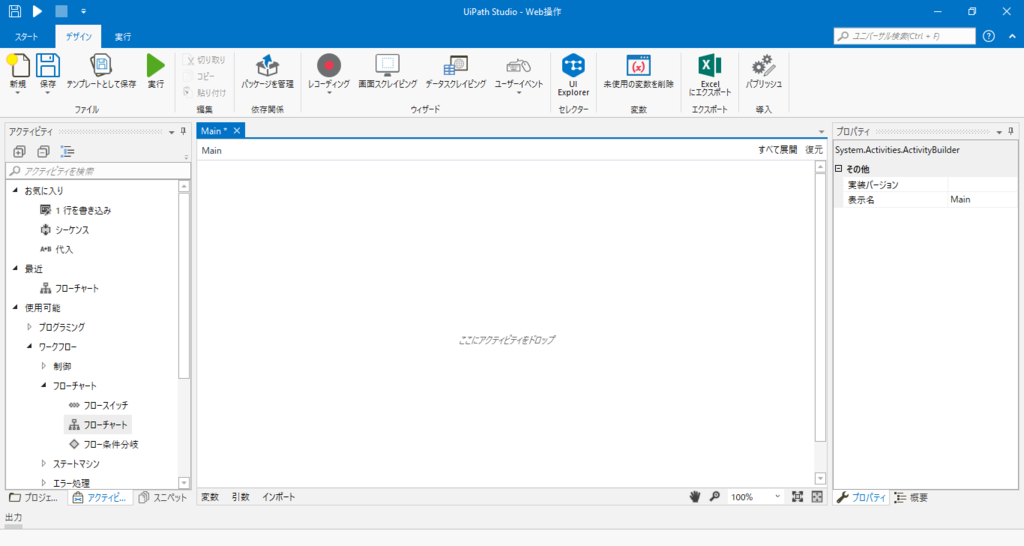This screenshot has height=546, width=1024.
Task: Expand the プログラミング node
Action: (29, 327)
